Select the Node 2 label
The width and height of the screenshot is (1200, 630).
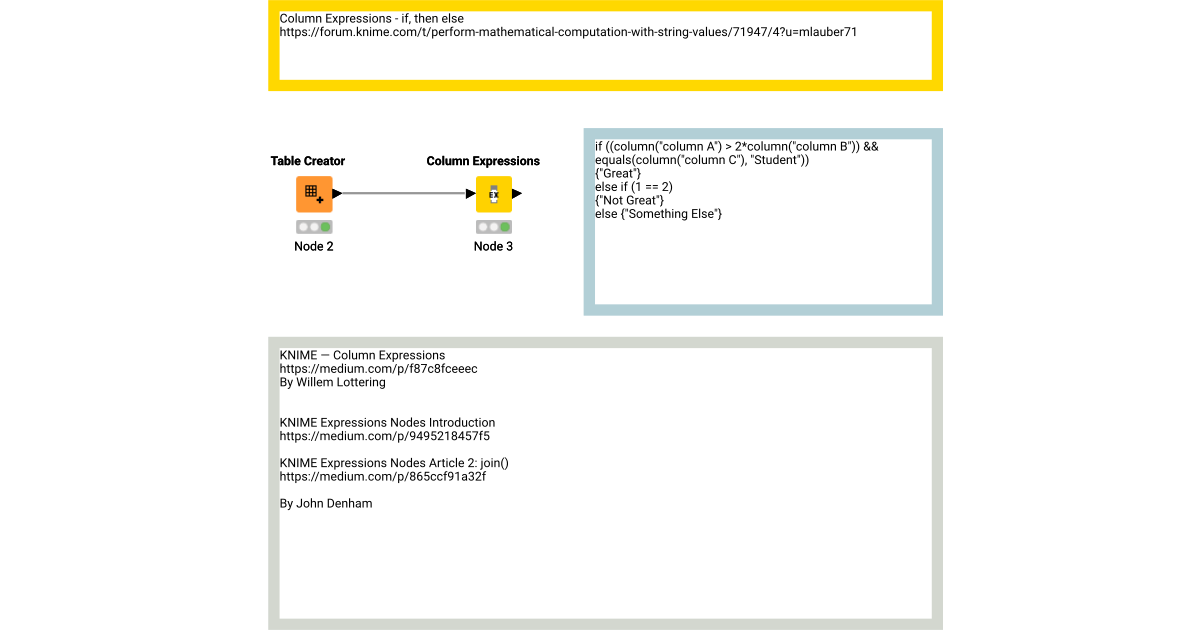point(313,246)
